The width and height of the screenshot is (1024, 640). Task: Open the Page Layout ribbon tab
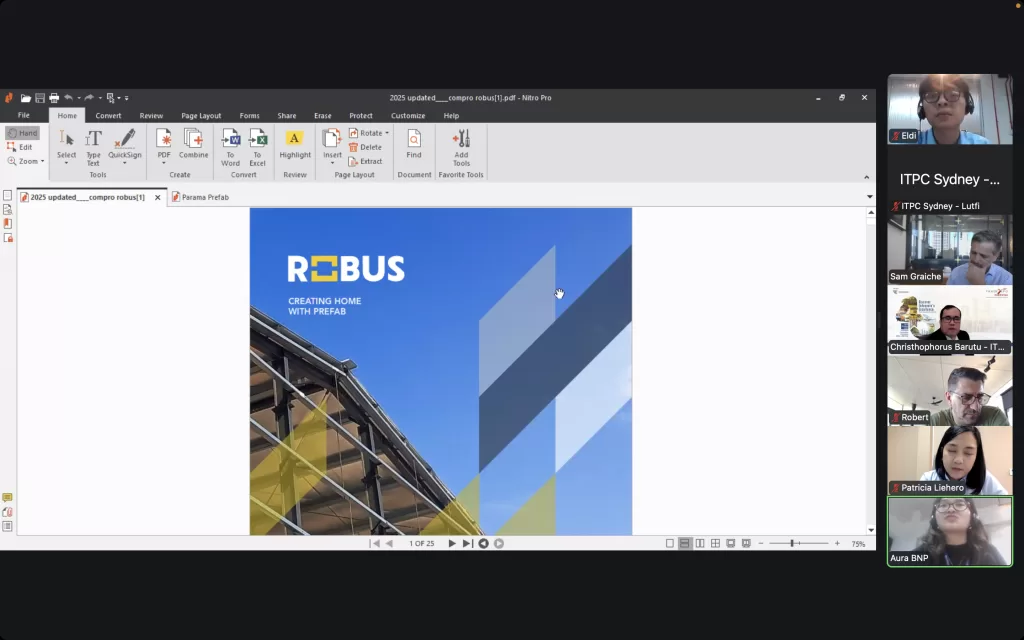point(201,116)
